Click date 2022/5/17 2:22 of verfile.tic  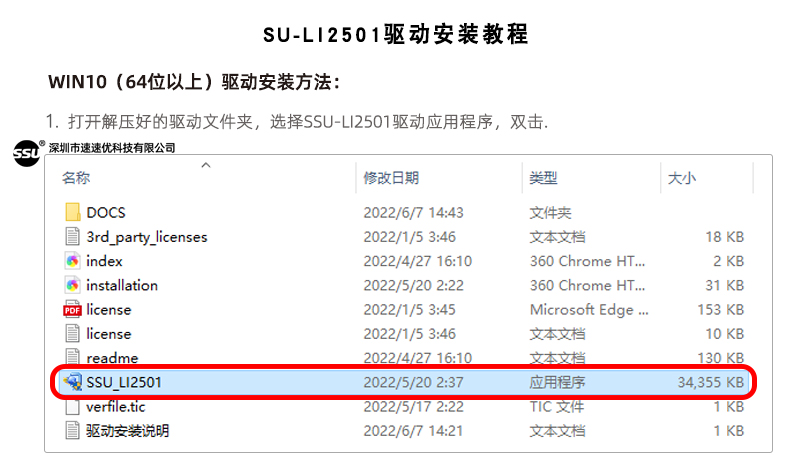[414, 407]
